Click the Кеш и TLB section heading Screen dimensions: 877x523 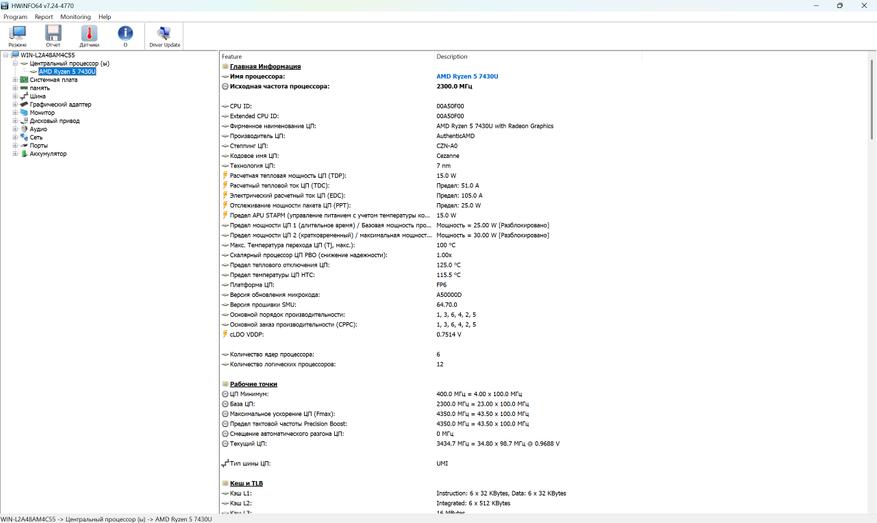point(246,483)
